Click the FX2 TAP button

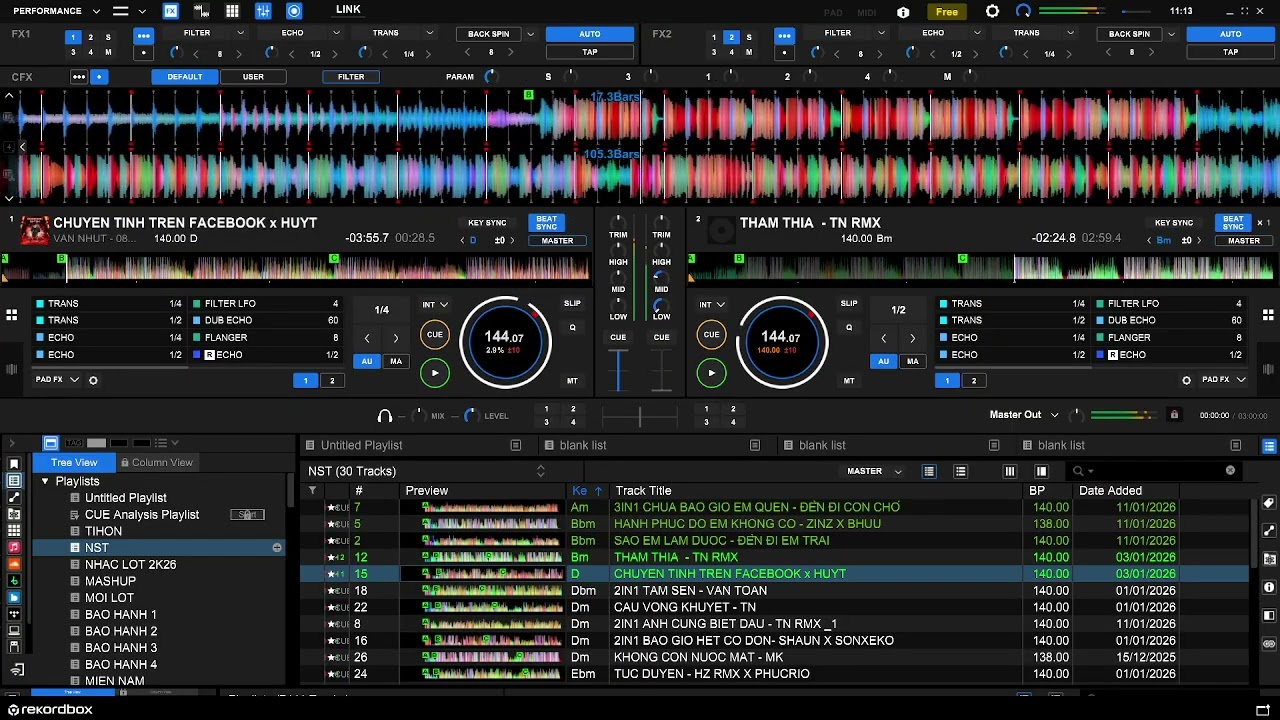pyautogui.click(x=1230, y=52)
